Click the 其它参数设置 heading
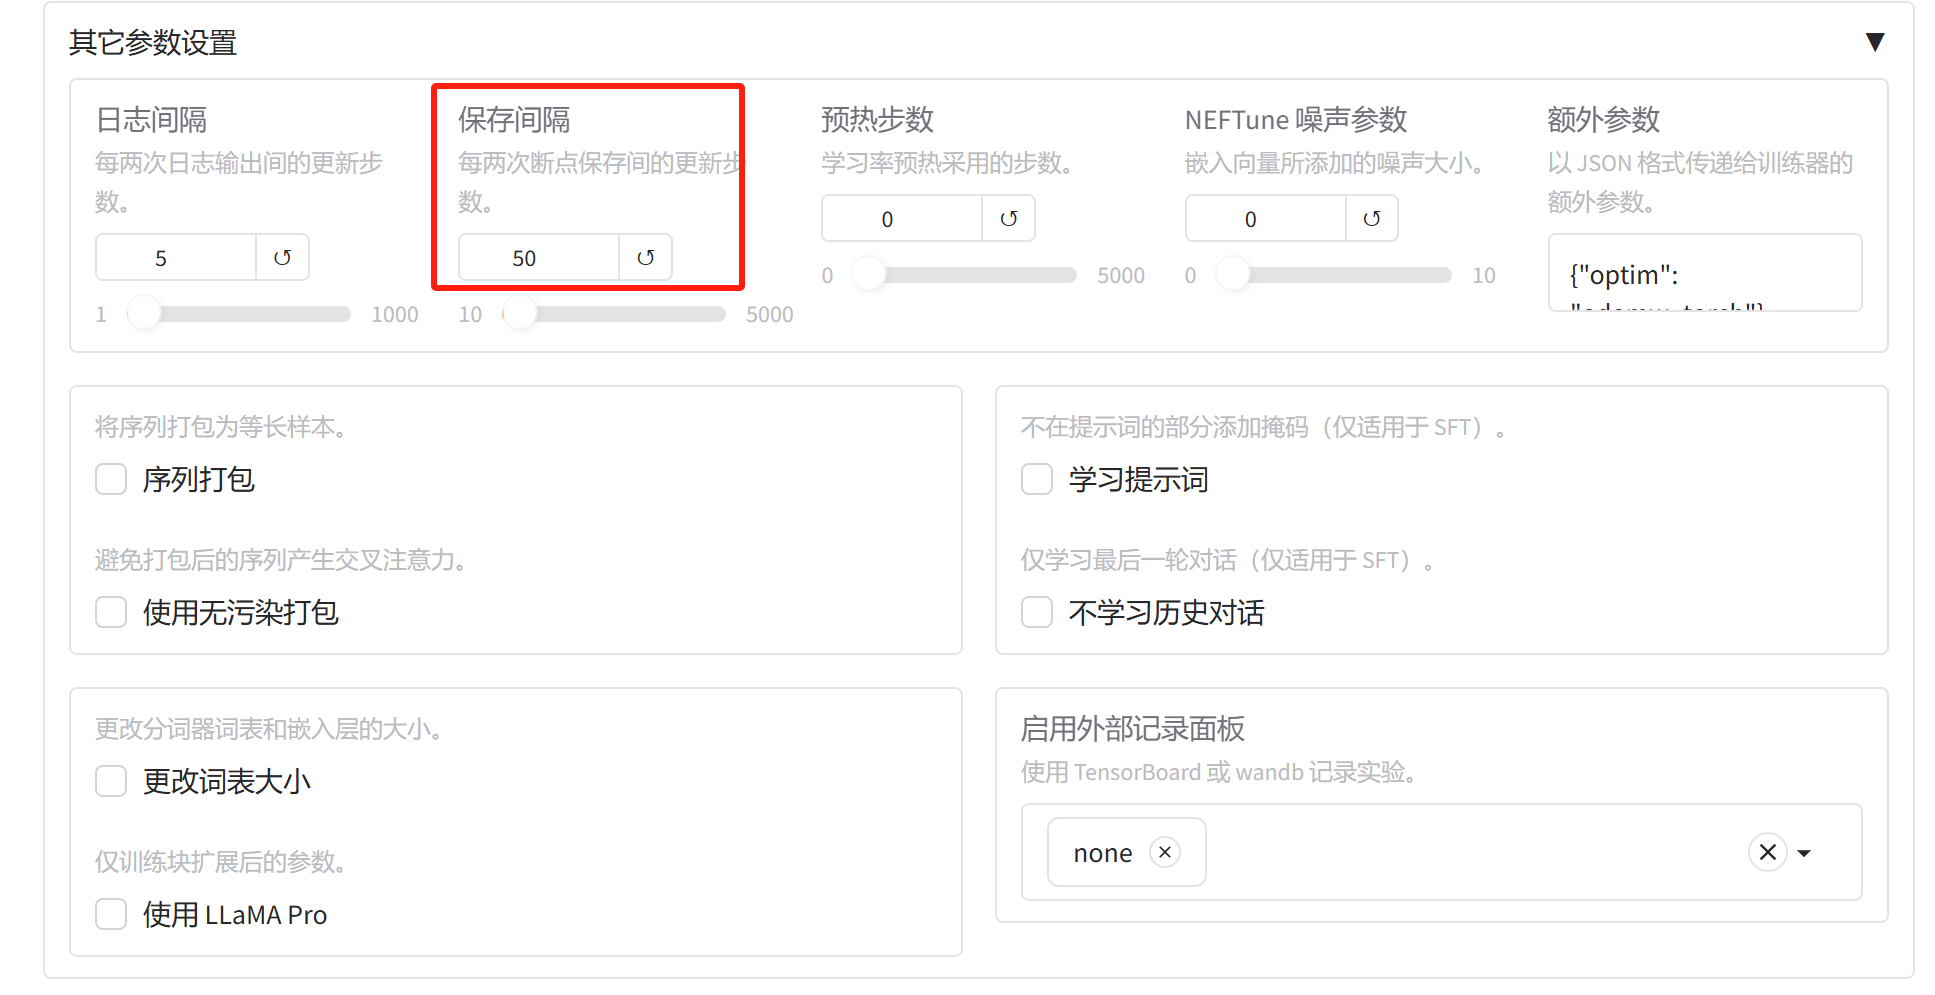This screenshot has width=1935, height=995. pyautogui.click(x=153, y=43)
